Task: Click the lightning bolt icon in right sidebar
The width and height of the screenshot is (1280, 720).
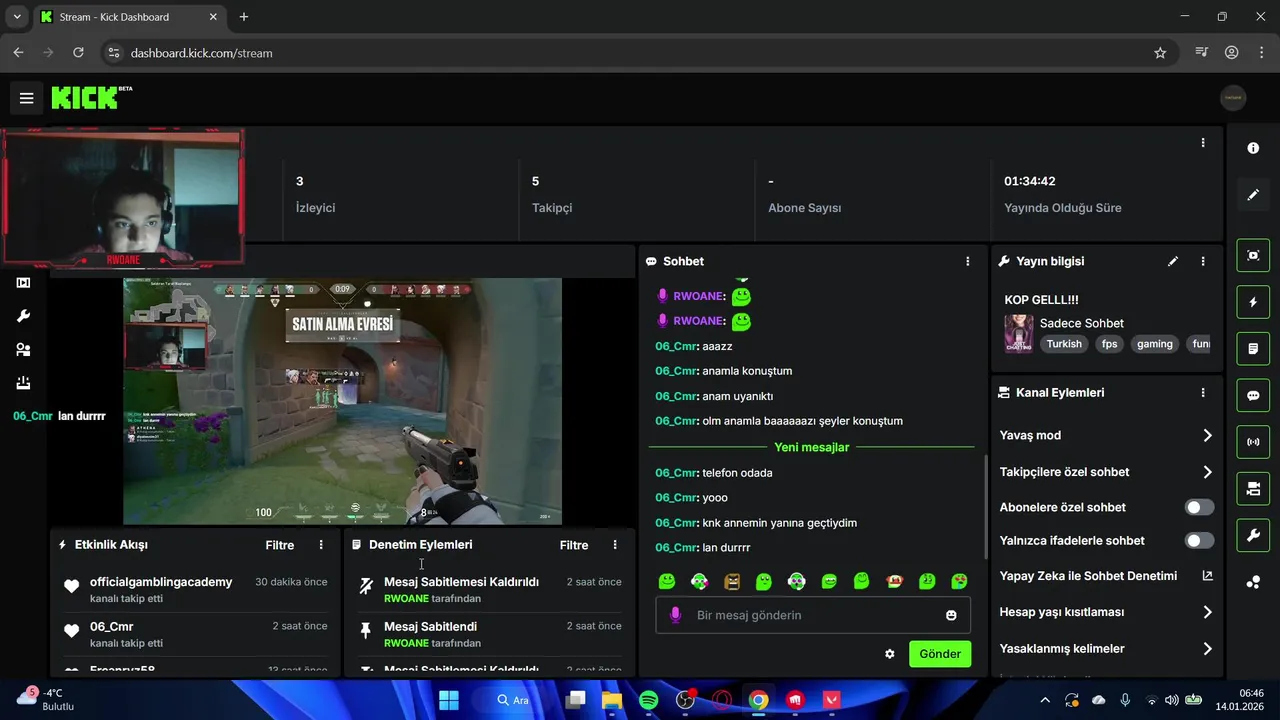Action: (1253, 302)
